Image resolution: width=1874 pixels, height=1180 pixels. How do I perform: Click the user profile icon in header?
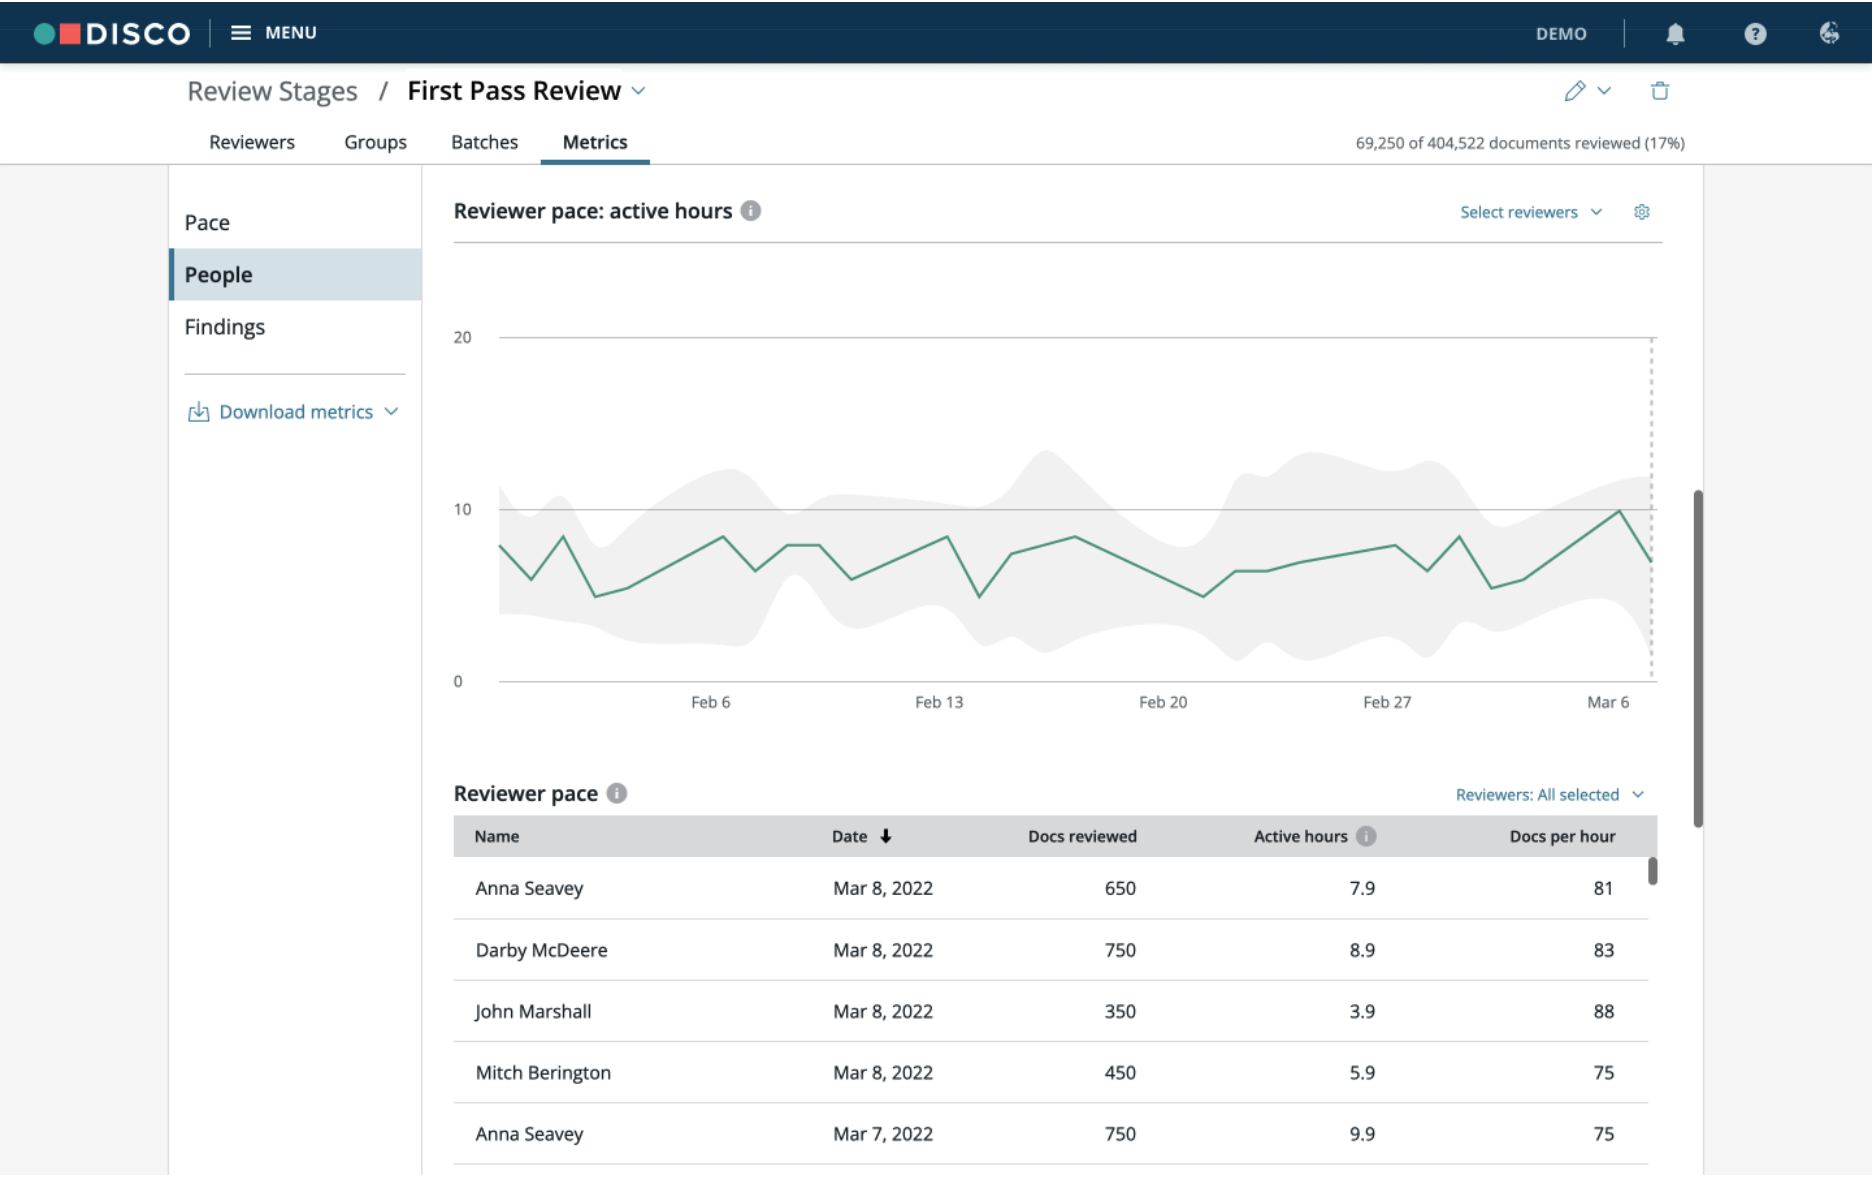pos(1829,33)
